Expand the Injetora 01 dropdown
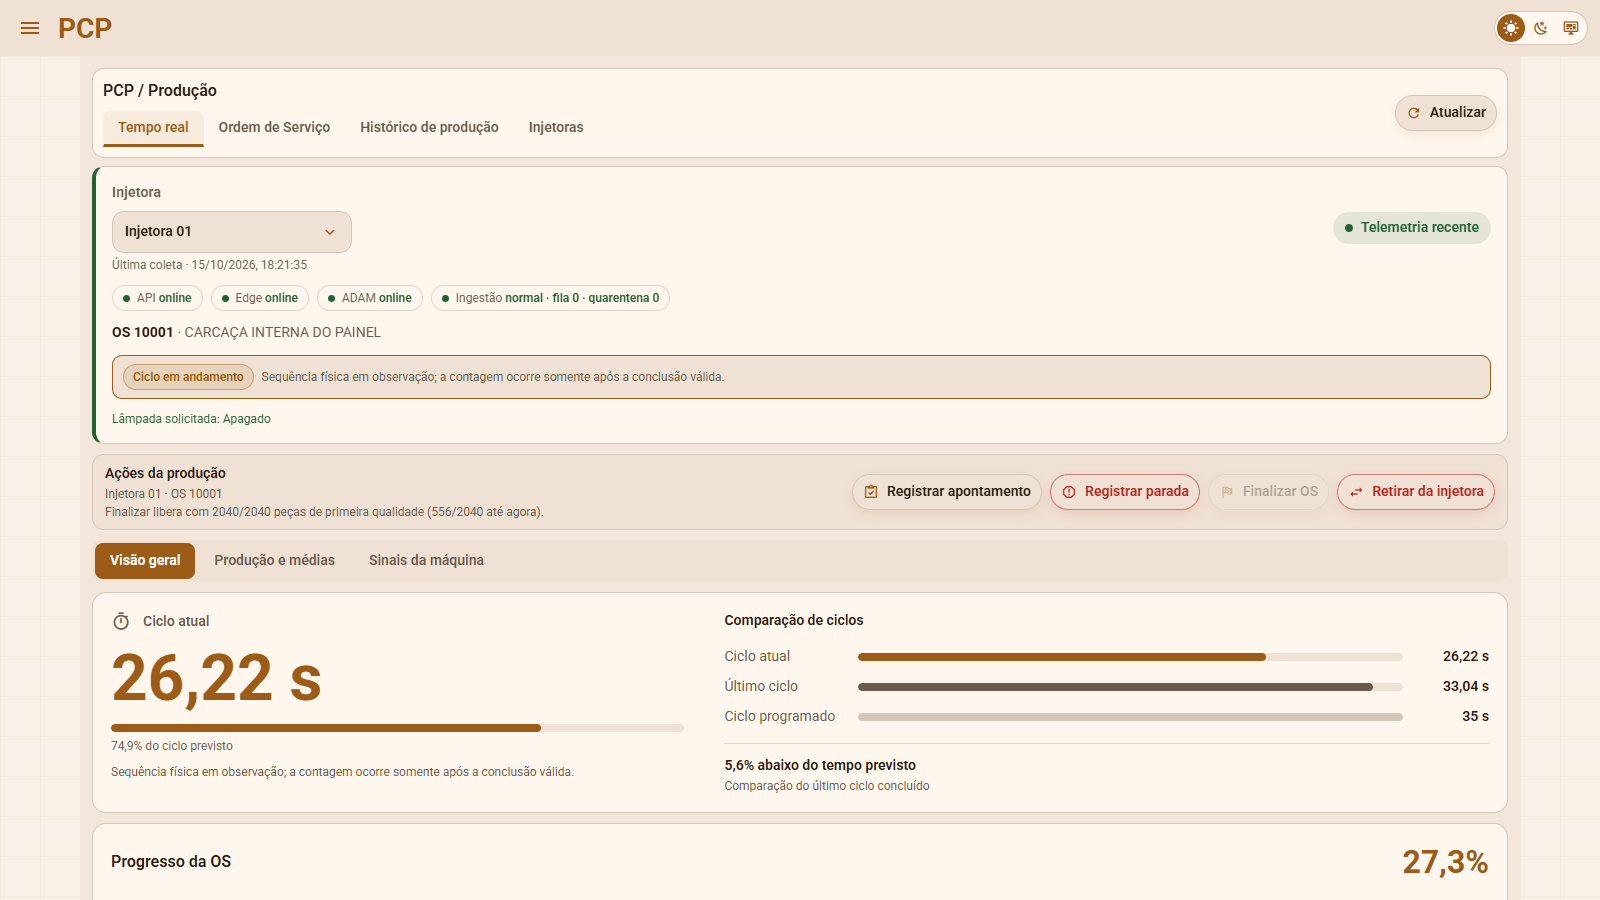Viewport: 1600px width, 900px height. click(x=232, y=232)
